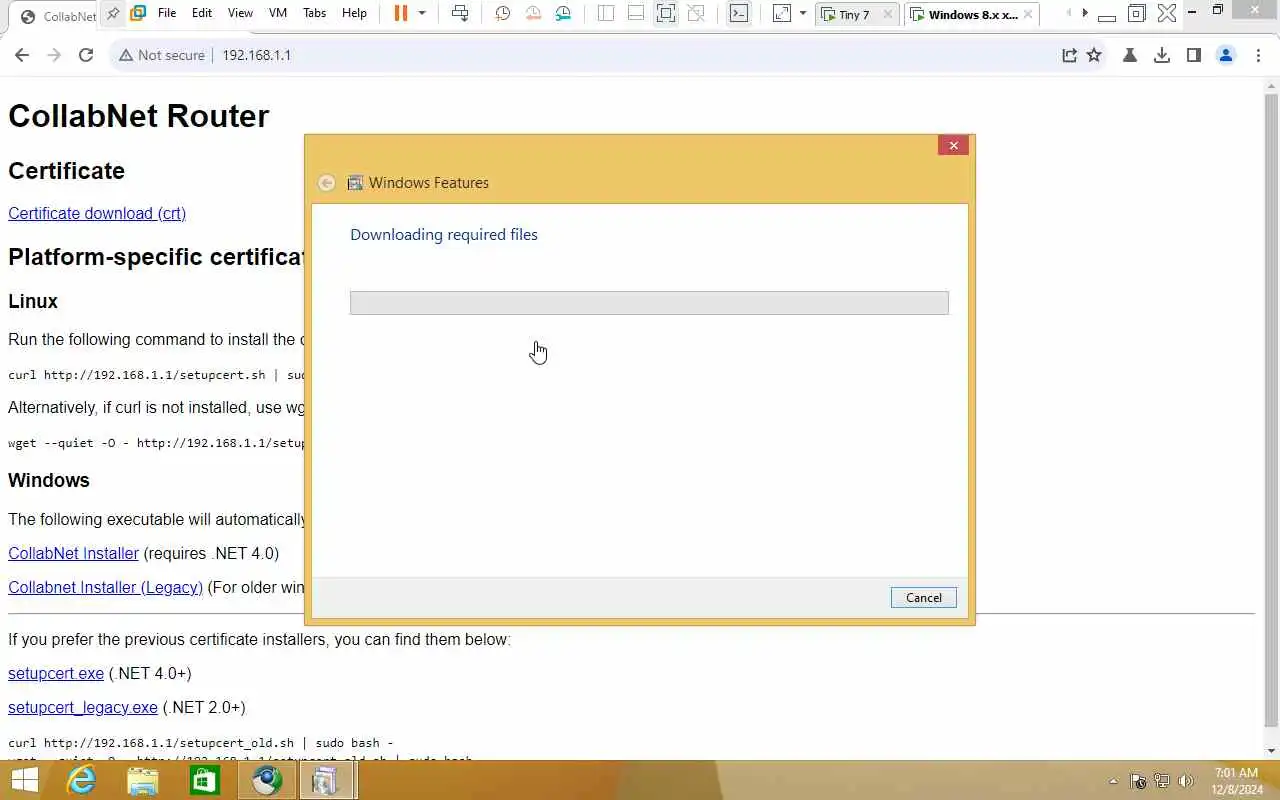The image size is (1280, 800).
Task: Open the volume speaker icon
Action: [x=1186, y=781]
